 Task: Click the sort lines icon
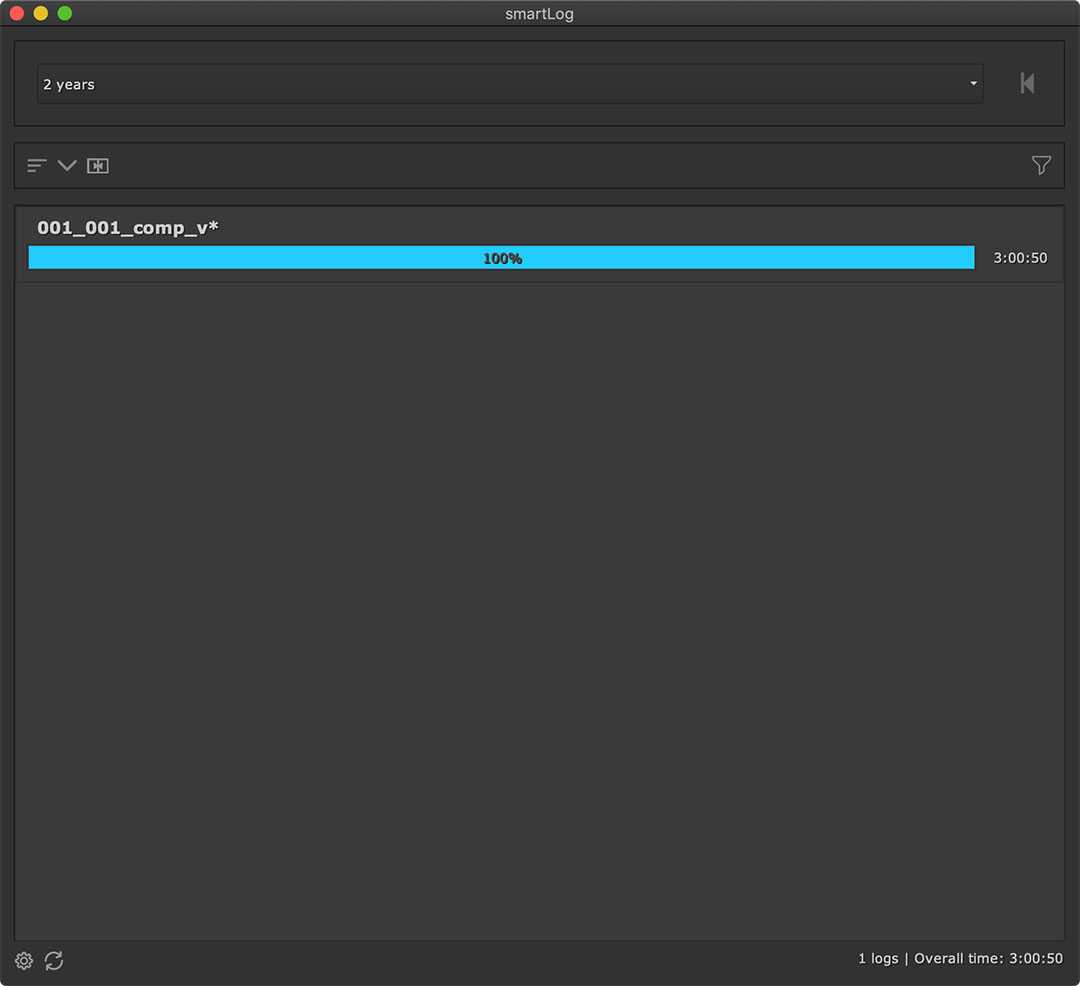point(37,166)
